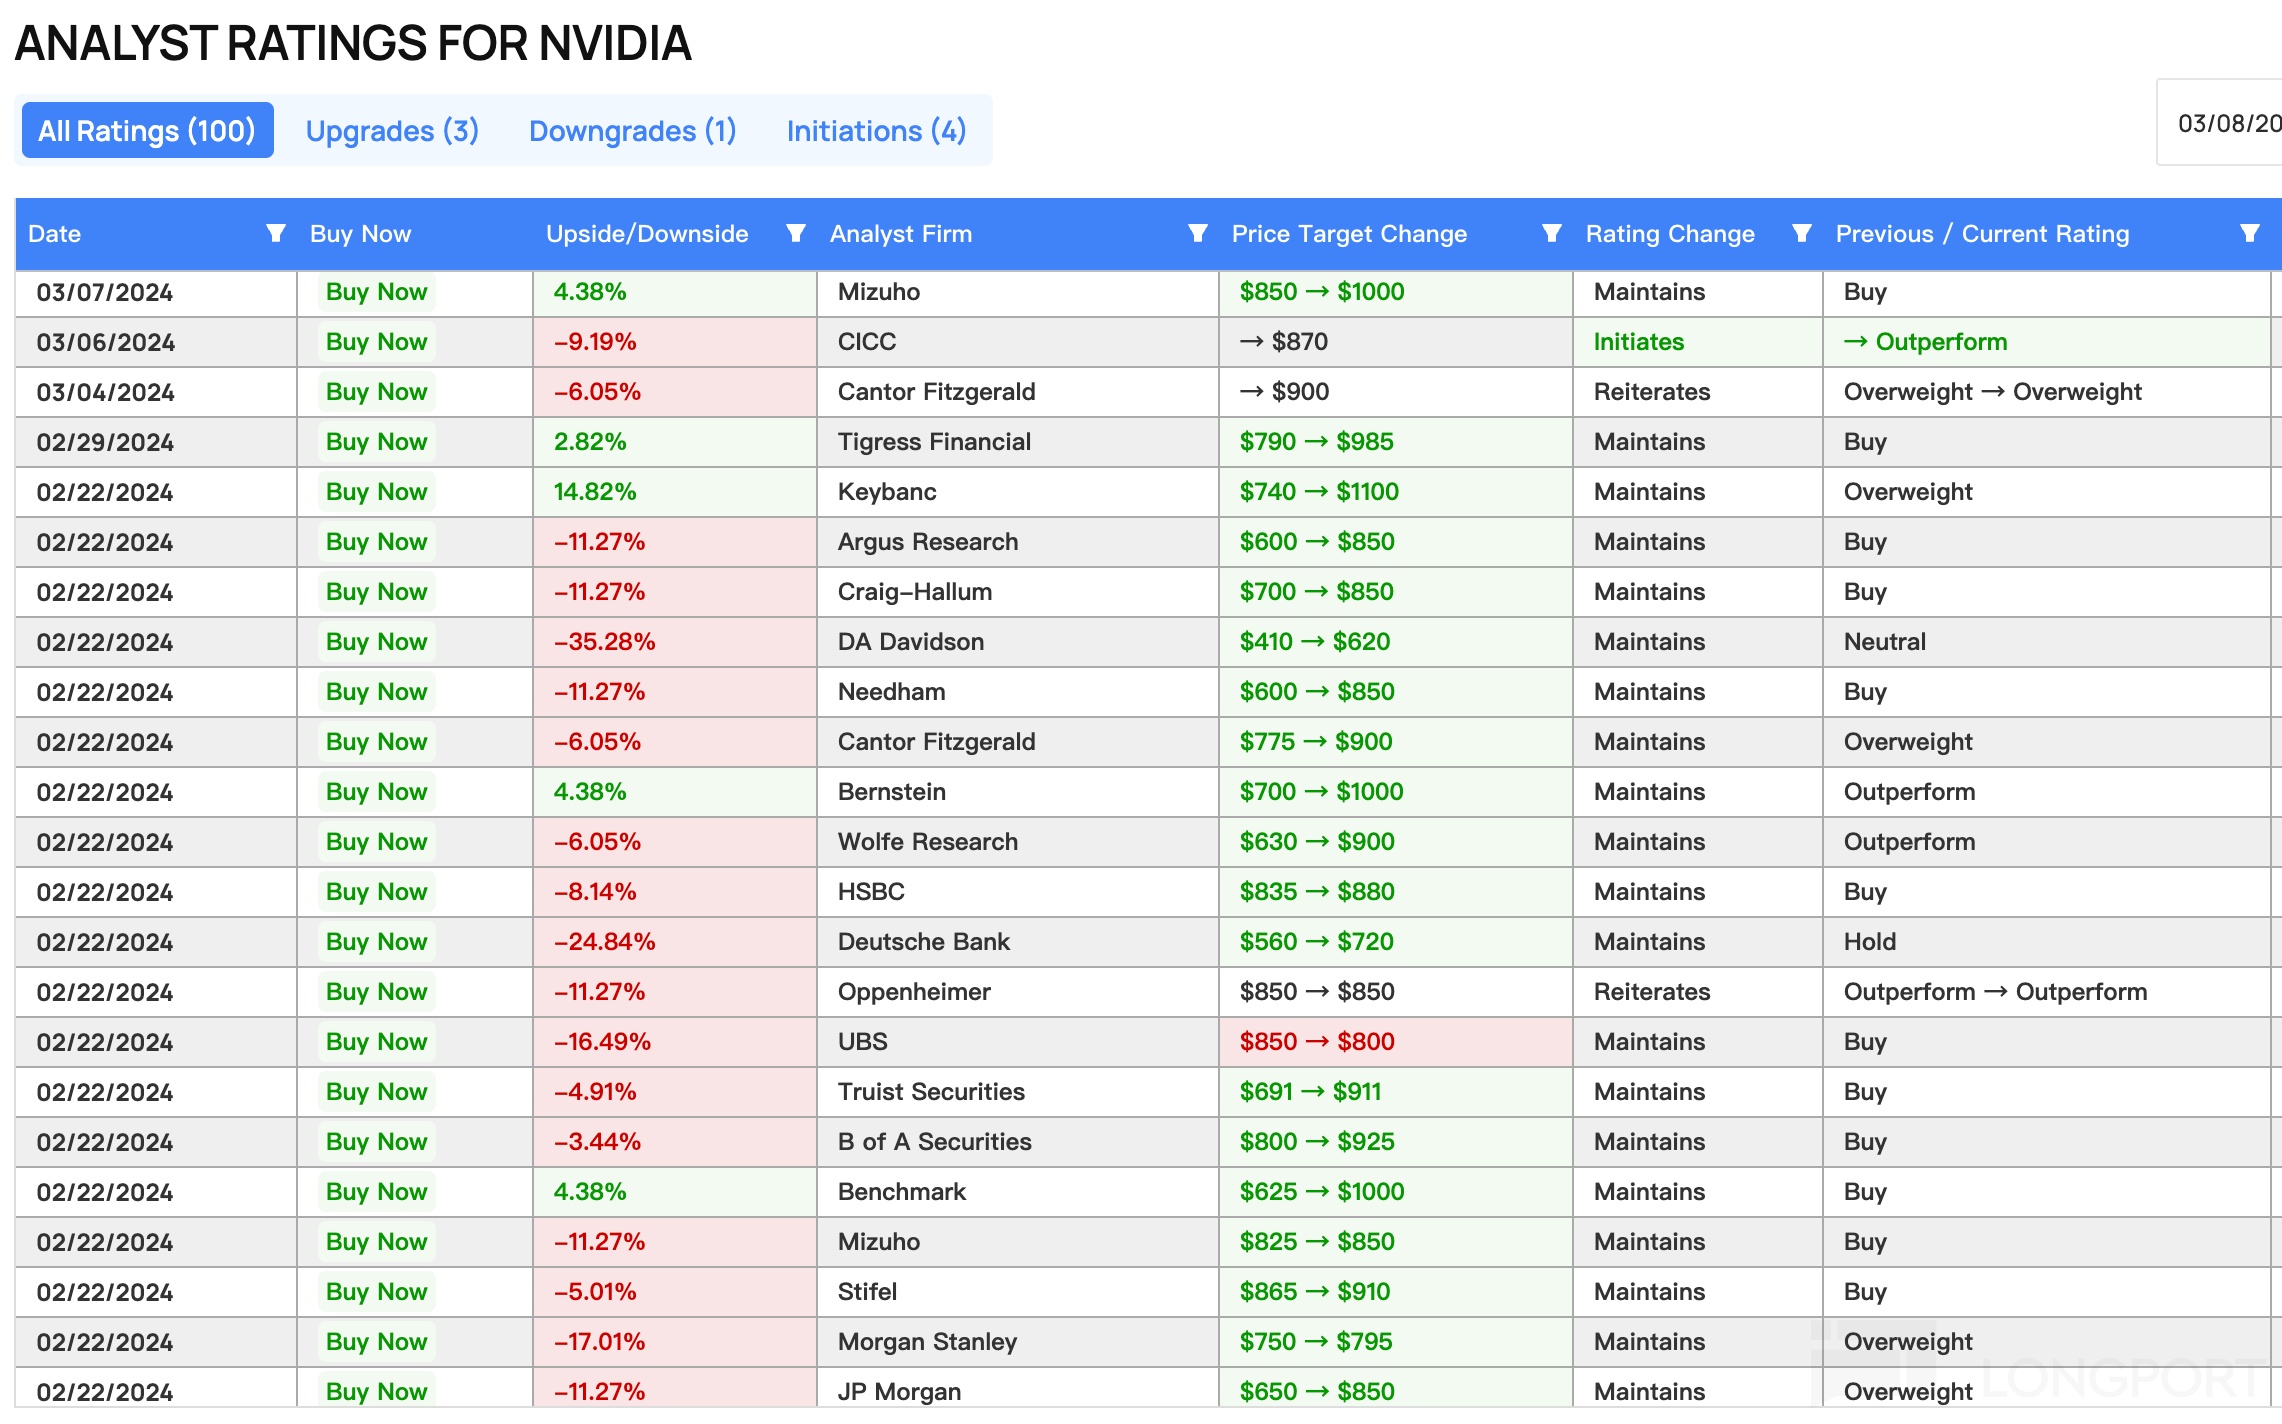Click Buy Now in the UBS row

tap(376, 1042)
